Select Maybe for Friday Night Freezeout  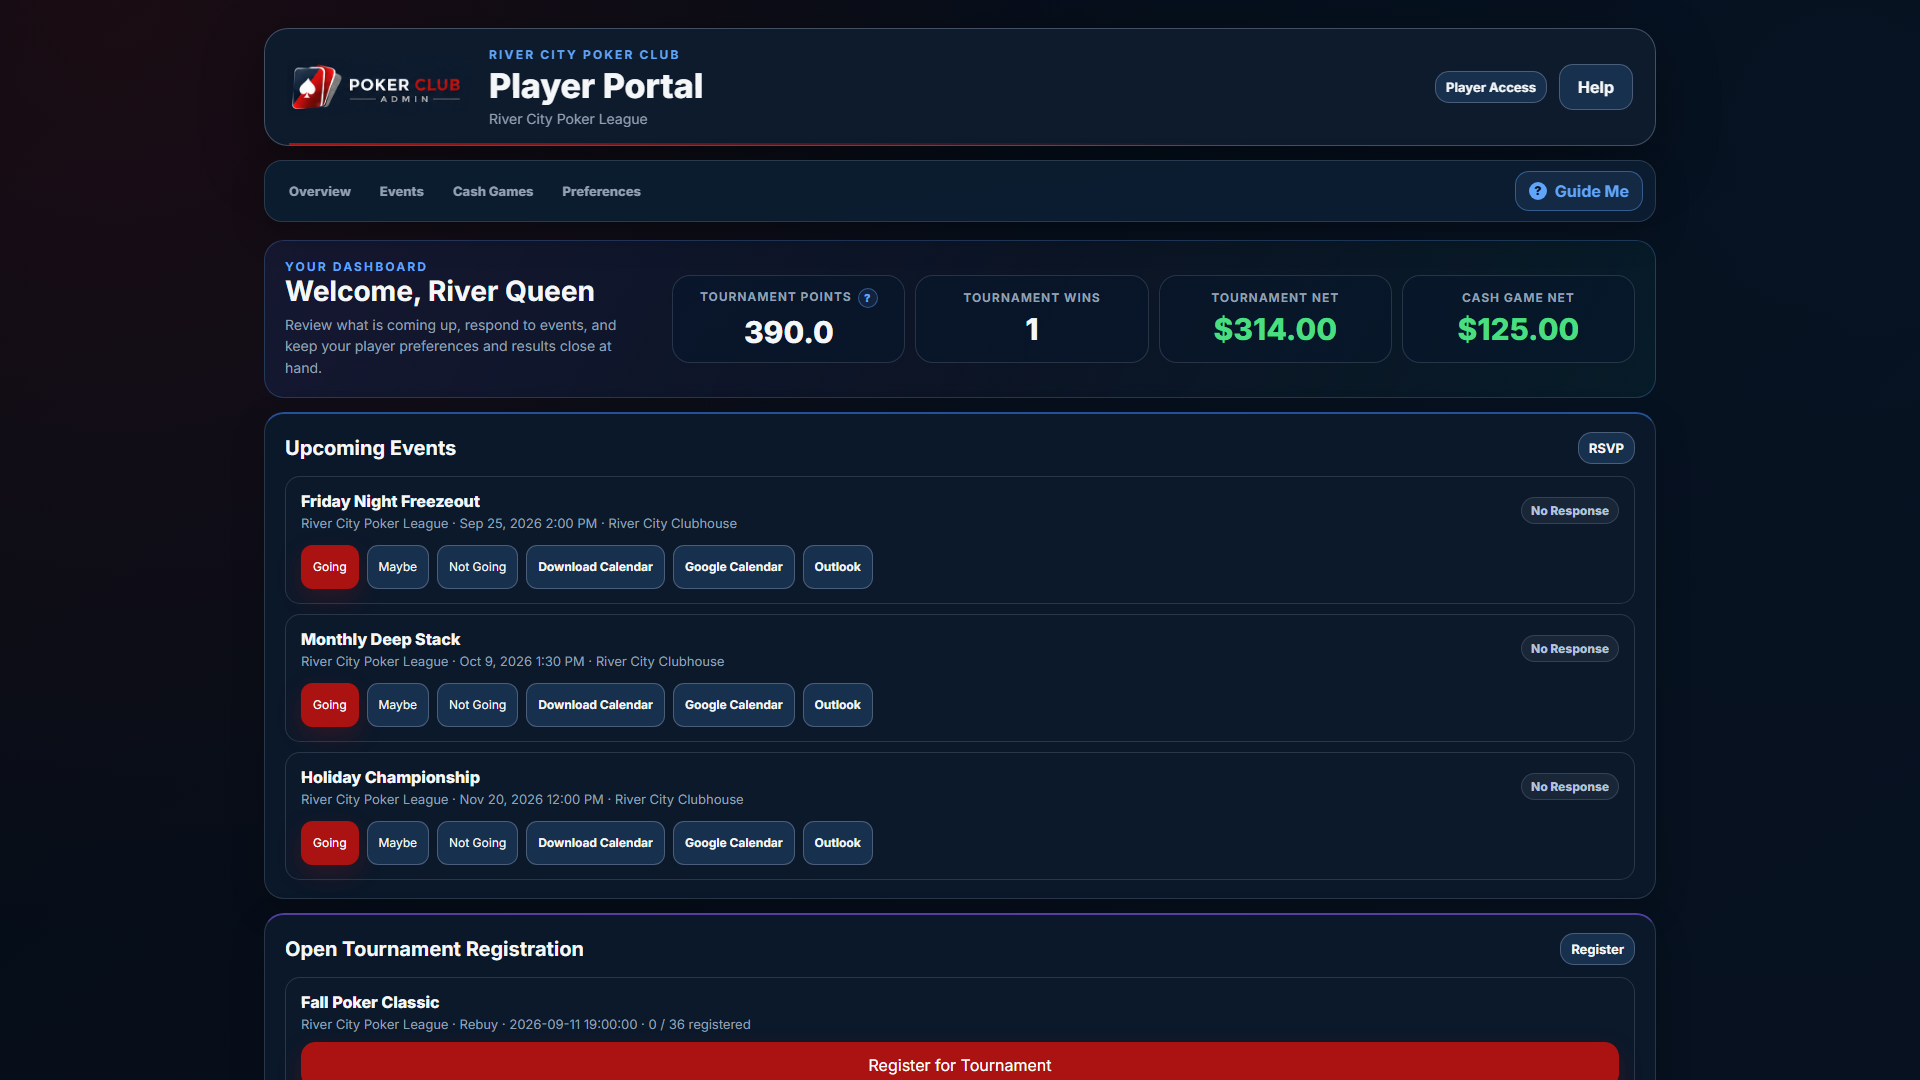click(398, 567)
